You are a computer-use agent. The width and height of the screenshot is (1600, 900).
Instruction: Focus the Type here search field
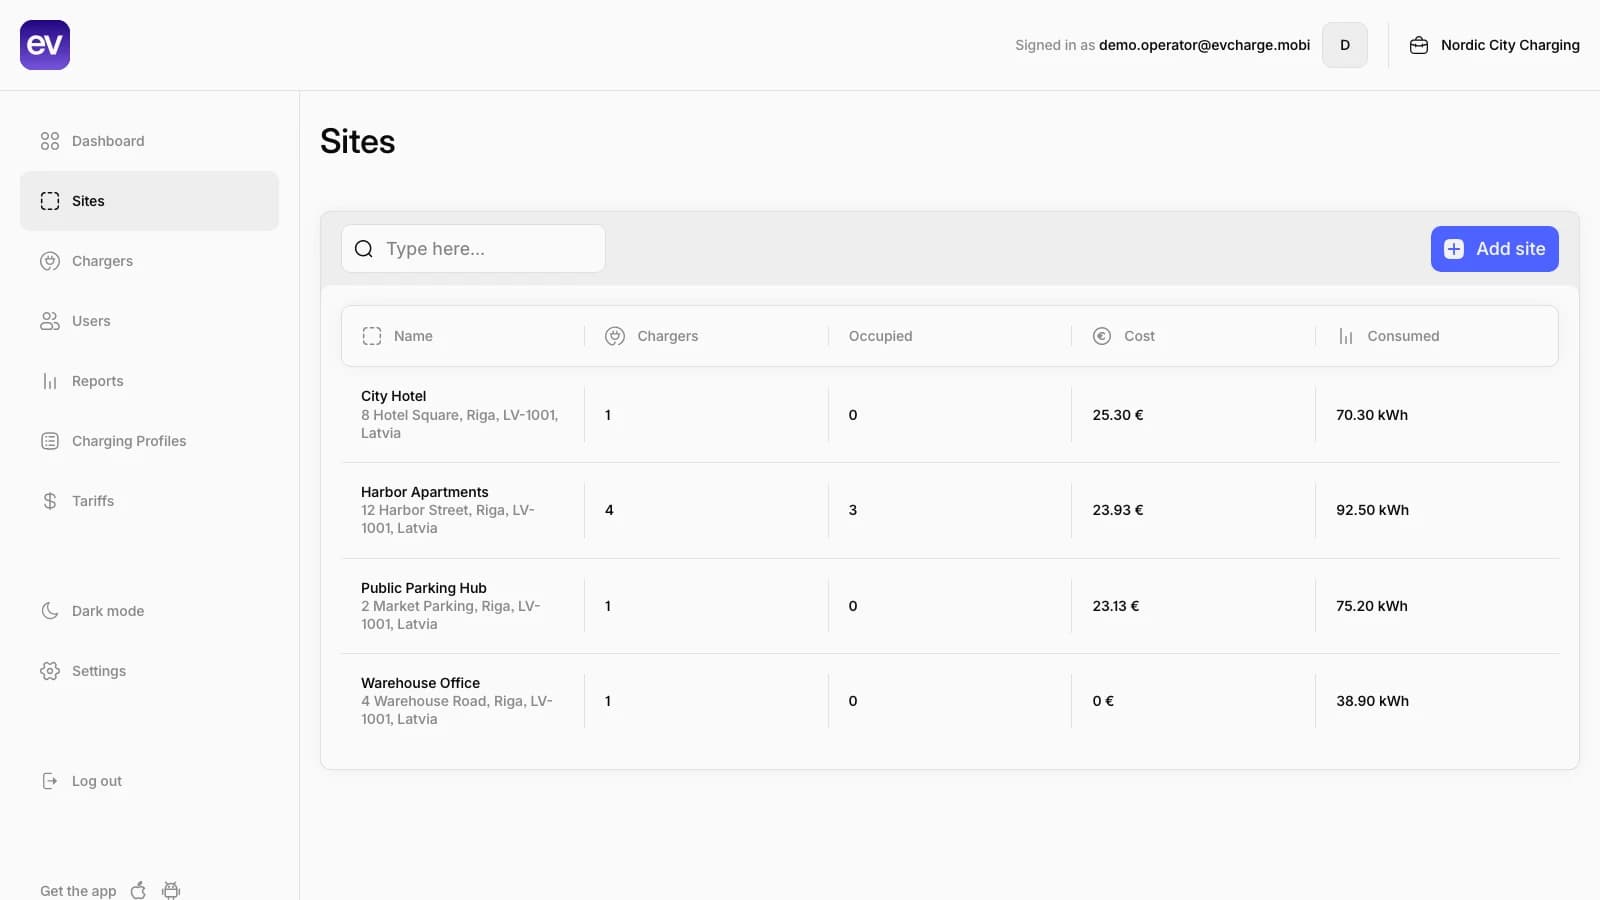pyautogui.click(x=473, y=249)
